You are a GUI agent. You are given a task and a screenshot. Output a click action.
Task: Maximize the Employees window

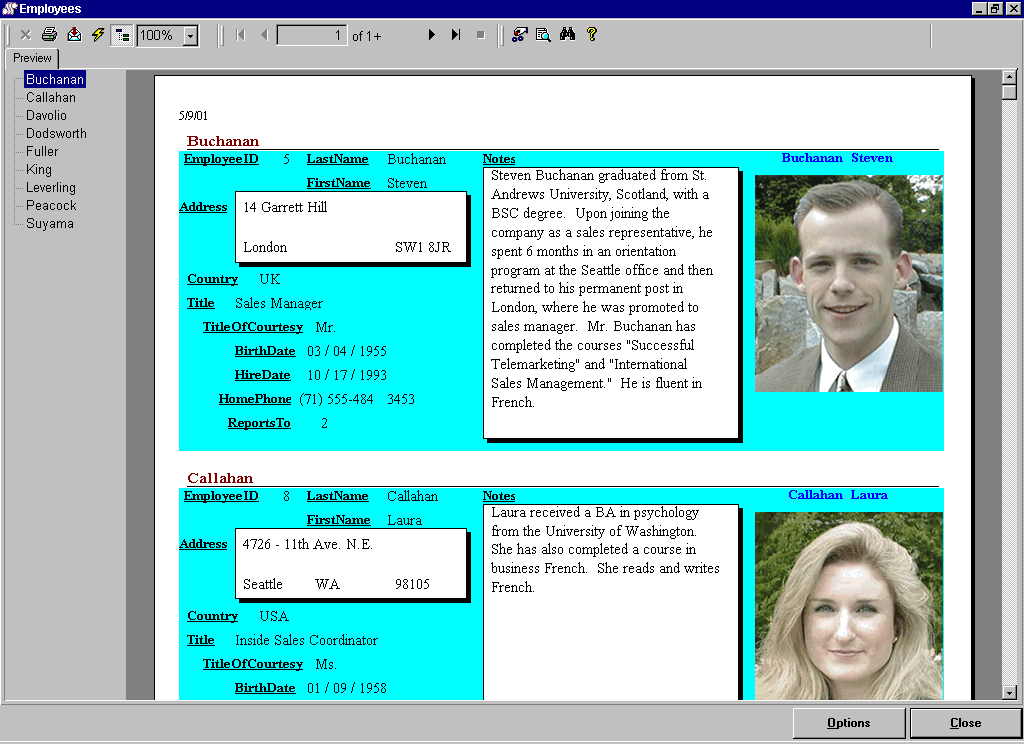[995, 8]
